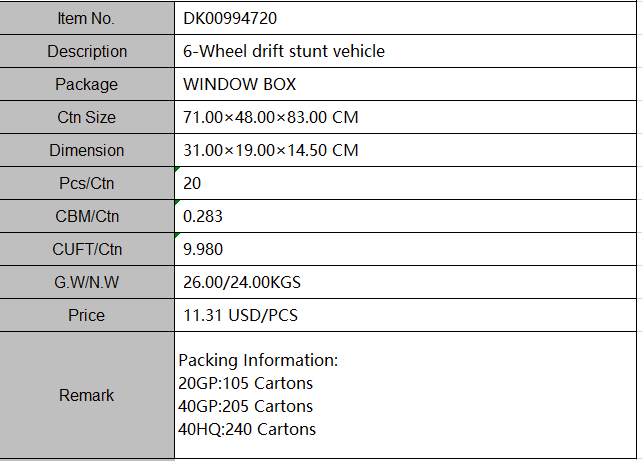Click the CUFT/Ctn label cell
The height and width of the screenshot is (461, 642).
(87, 249)
